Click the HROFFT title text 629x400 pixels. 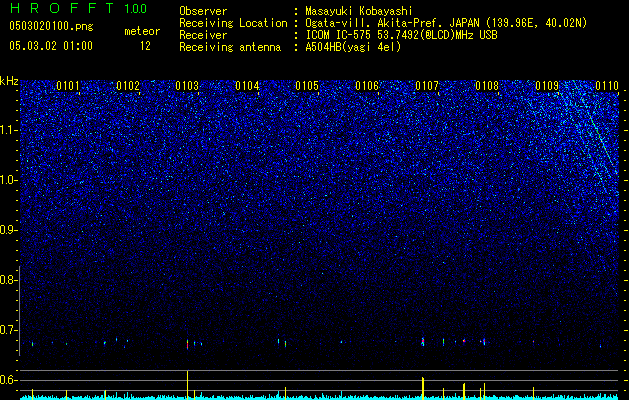(63, 8)
